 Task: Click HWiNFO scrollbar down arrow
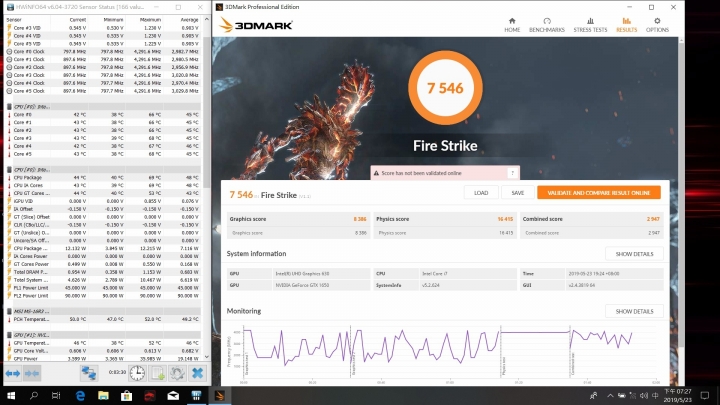(207, 357)
